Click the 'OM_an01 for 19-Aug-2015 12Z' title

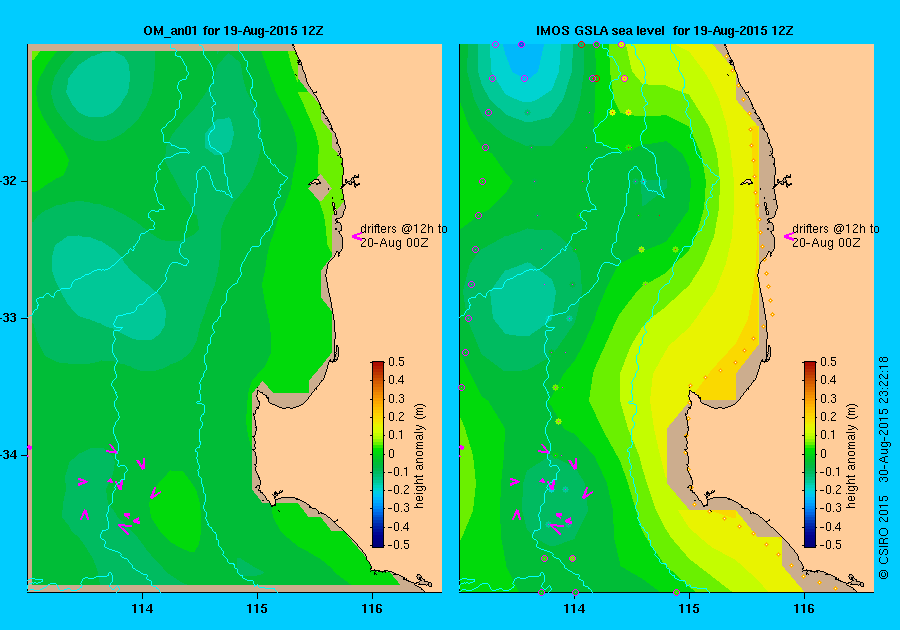(233, 31)
